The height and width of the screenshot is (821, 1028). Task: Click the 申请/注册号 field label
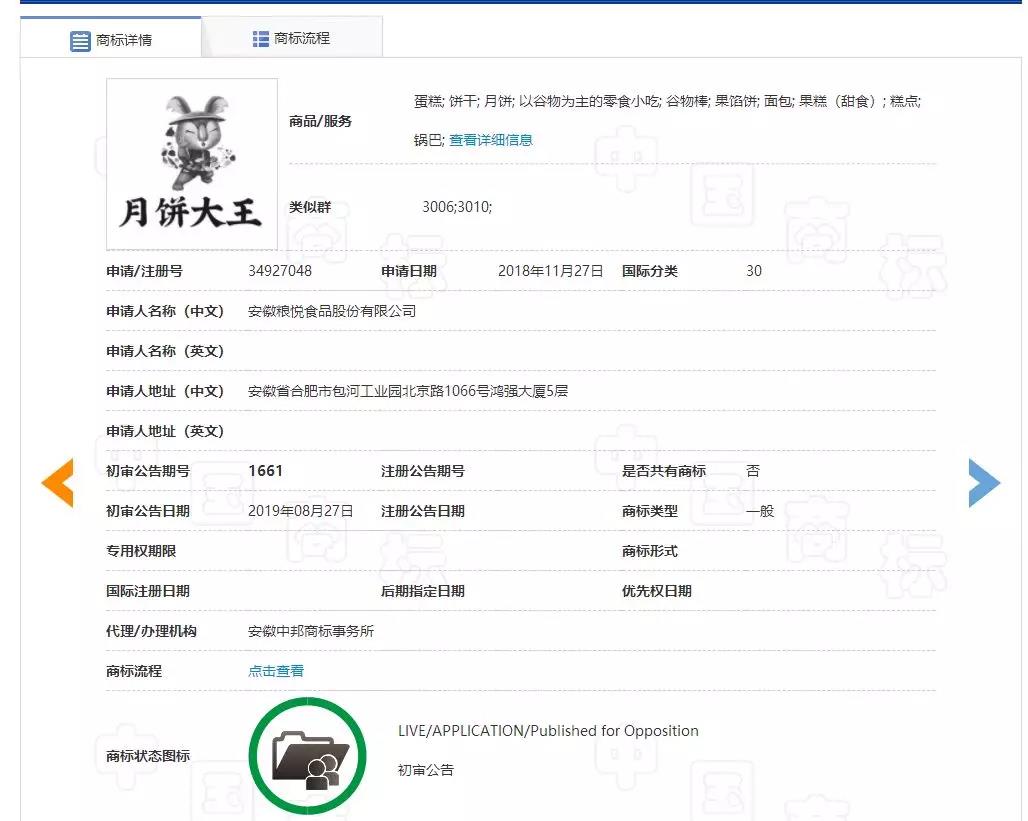click(x=144, y=271)
